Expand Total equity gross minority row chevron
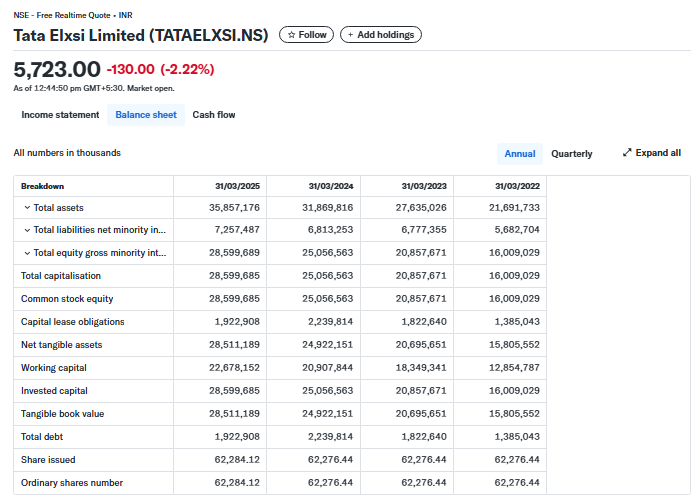 click(27, 253)
